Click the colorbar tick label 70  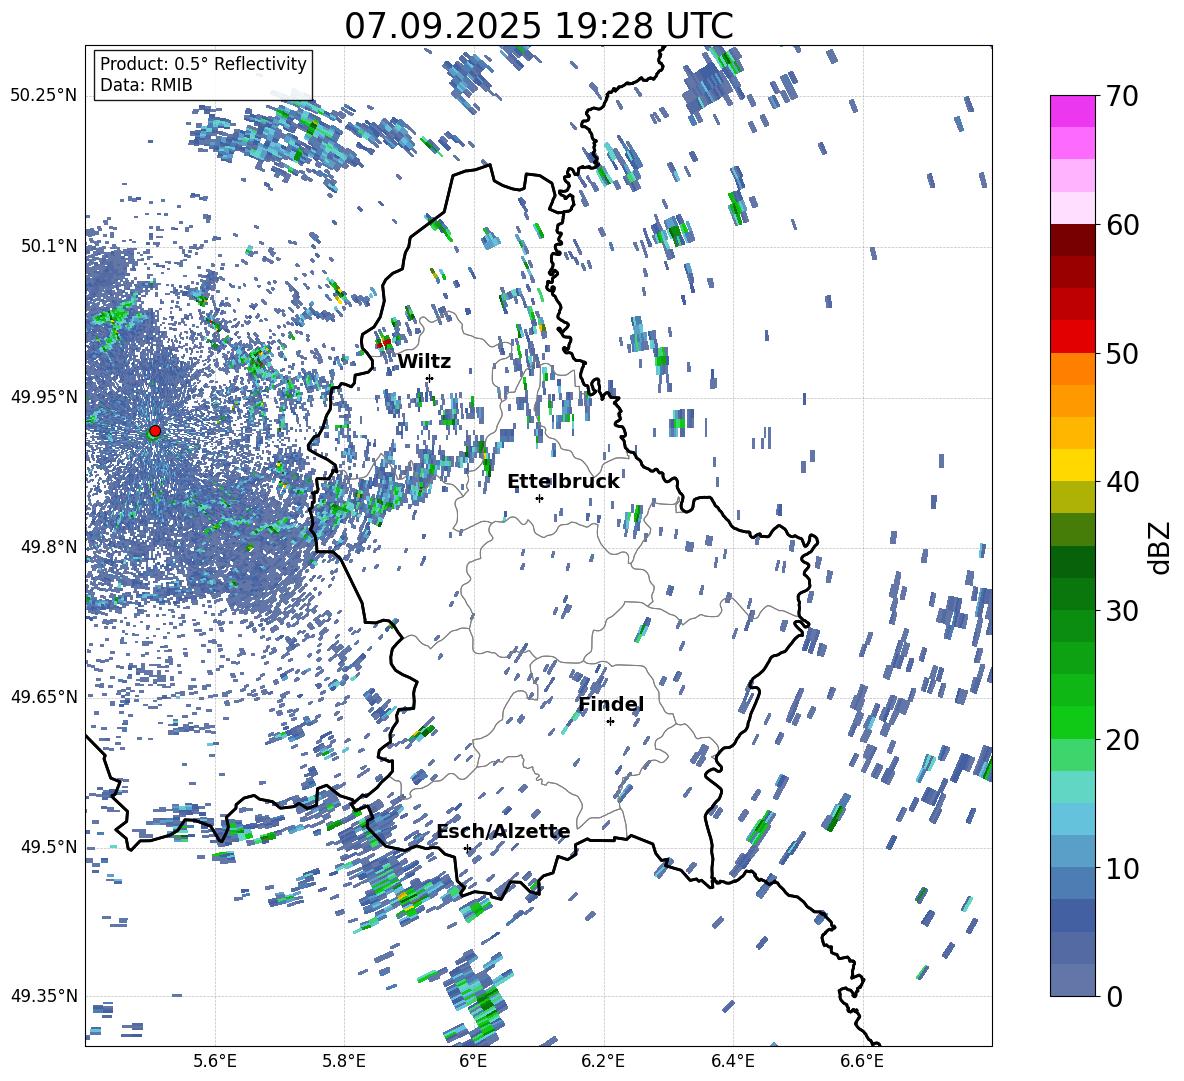tap(1122, 96)
